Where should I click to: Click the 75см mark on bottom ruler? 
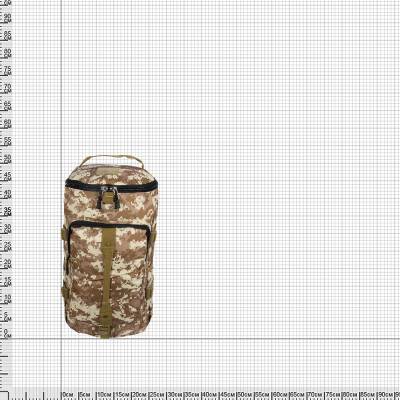click(331, 395)
